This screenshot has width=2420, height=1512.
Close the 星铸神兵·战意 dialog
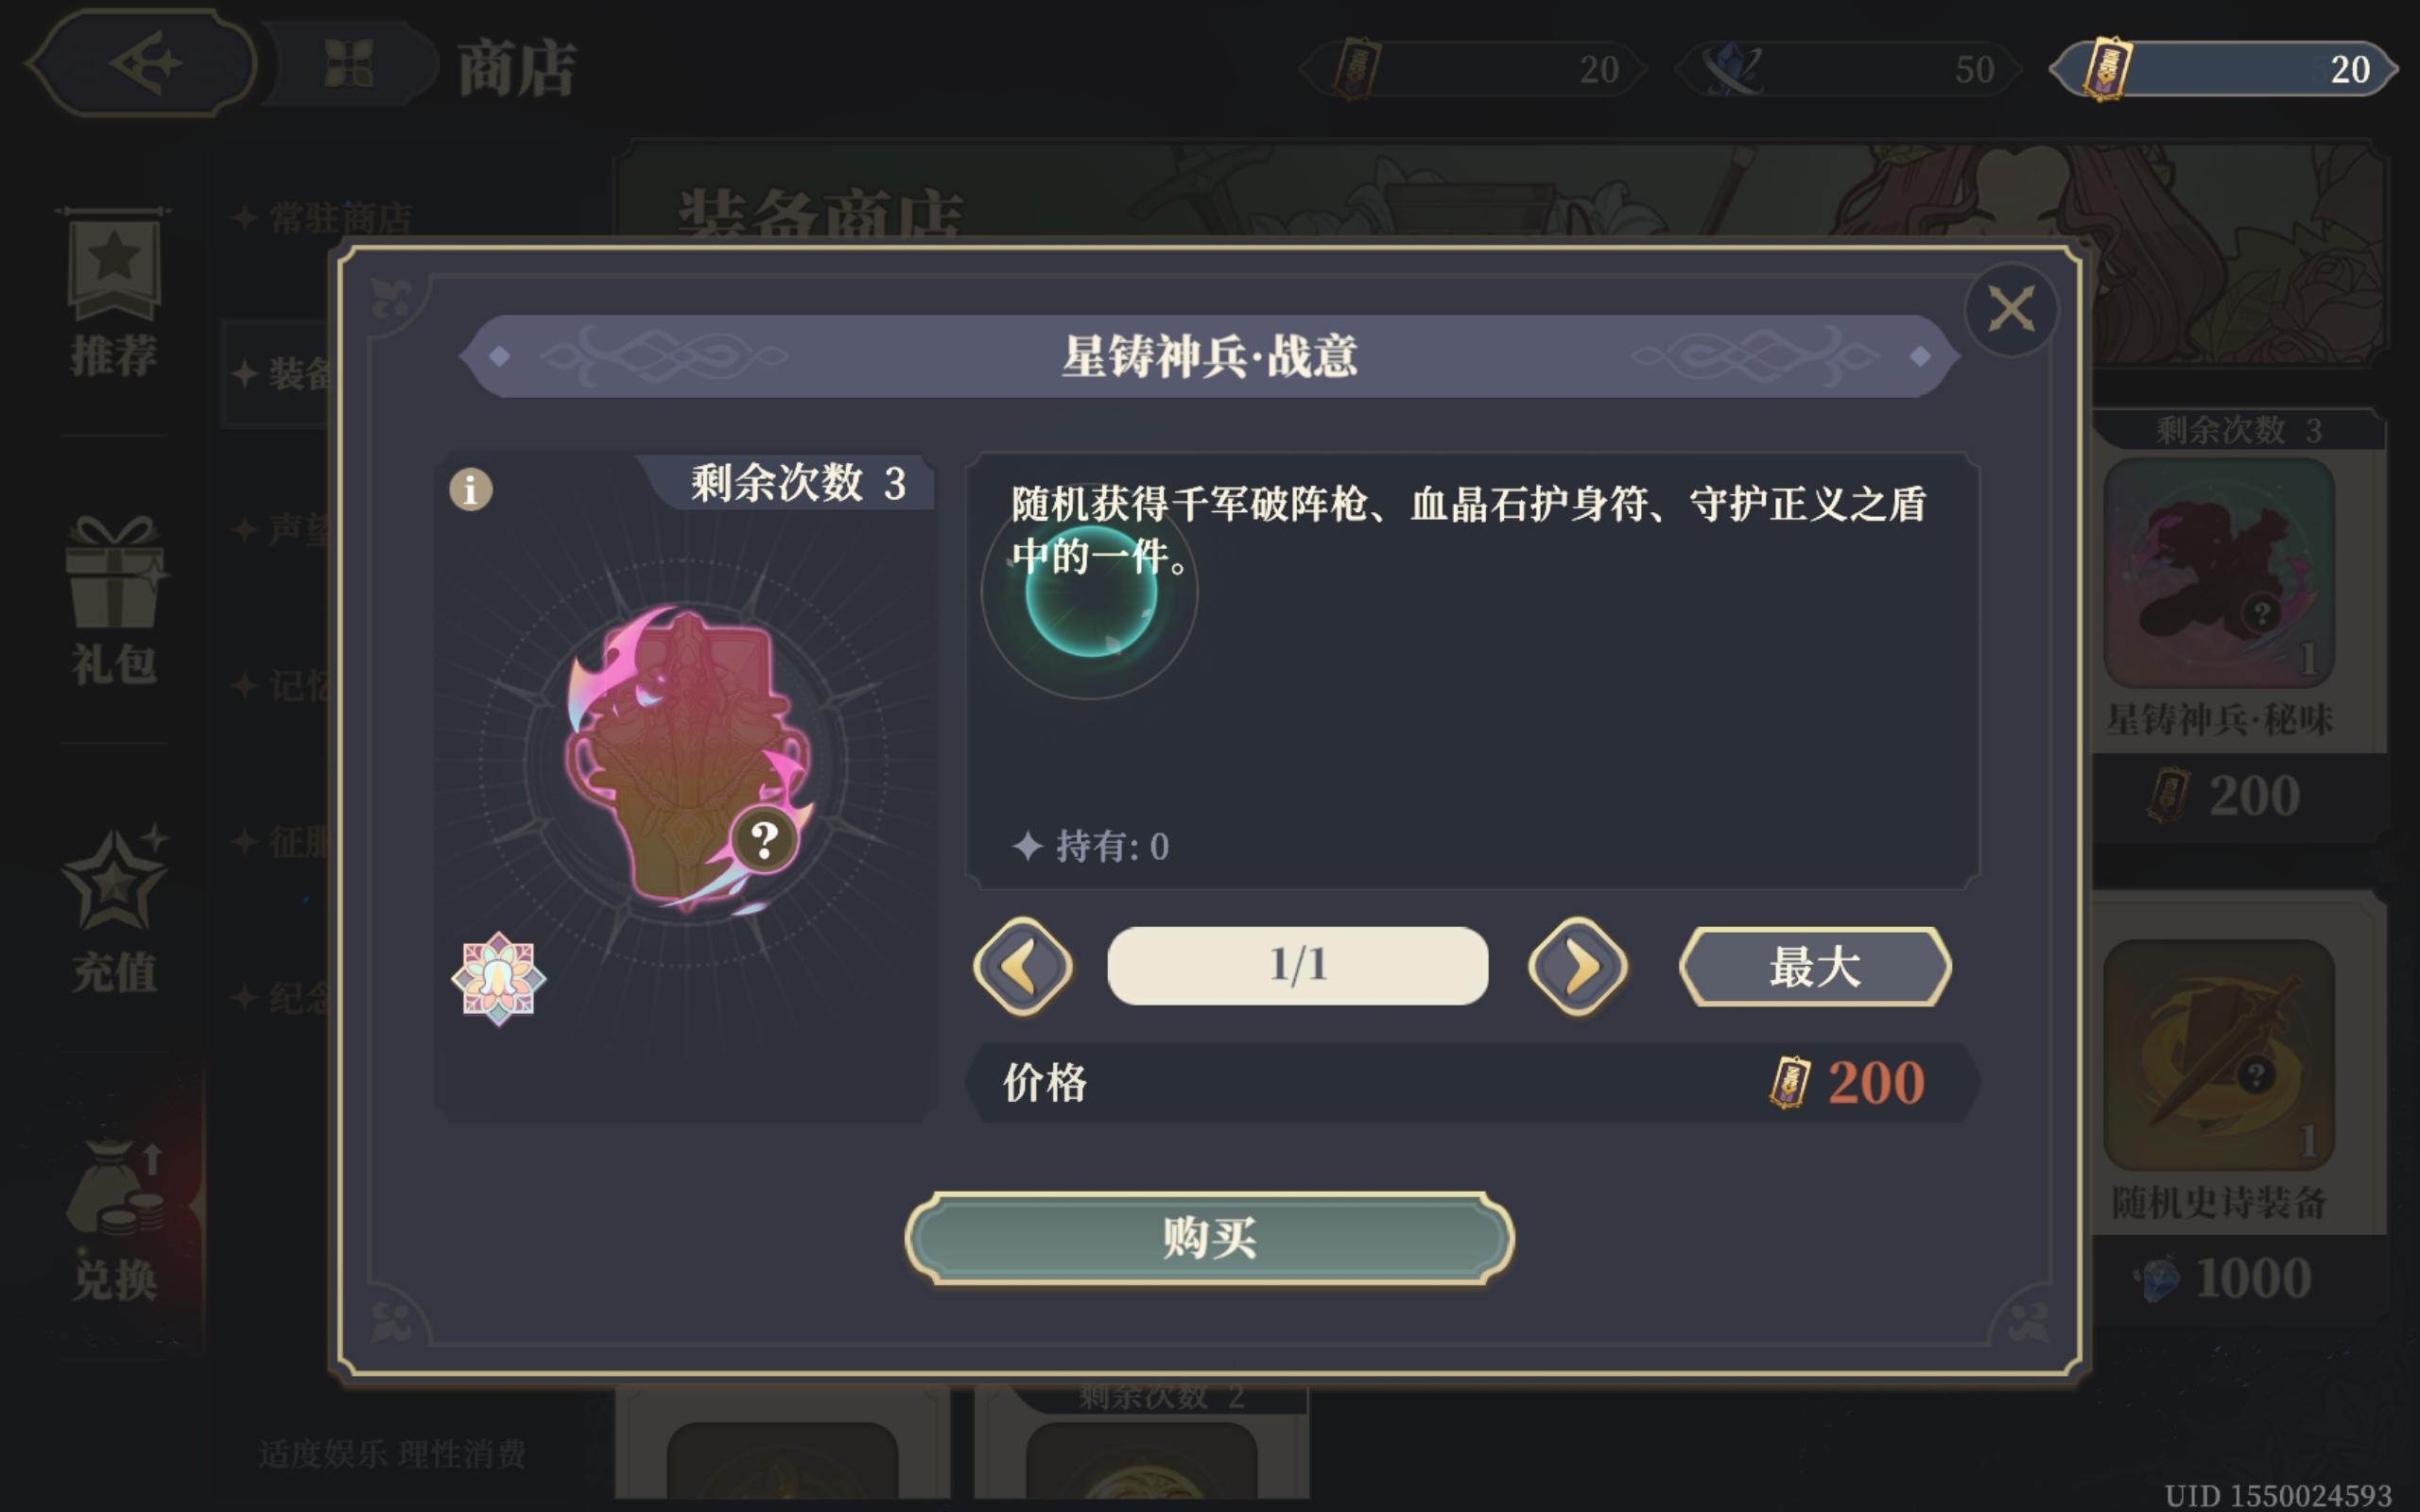click(2011, 309)
